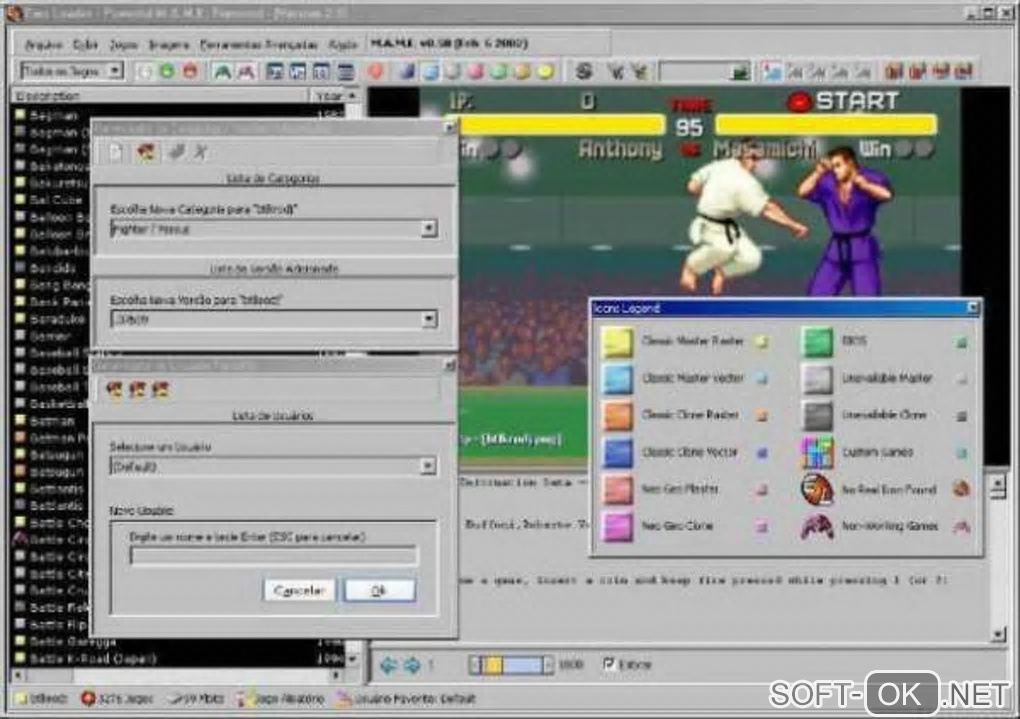This screenshot has height=719, width=1020.
Task: Click the fighter character icon in category dialog
Action: coord(146,152)
